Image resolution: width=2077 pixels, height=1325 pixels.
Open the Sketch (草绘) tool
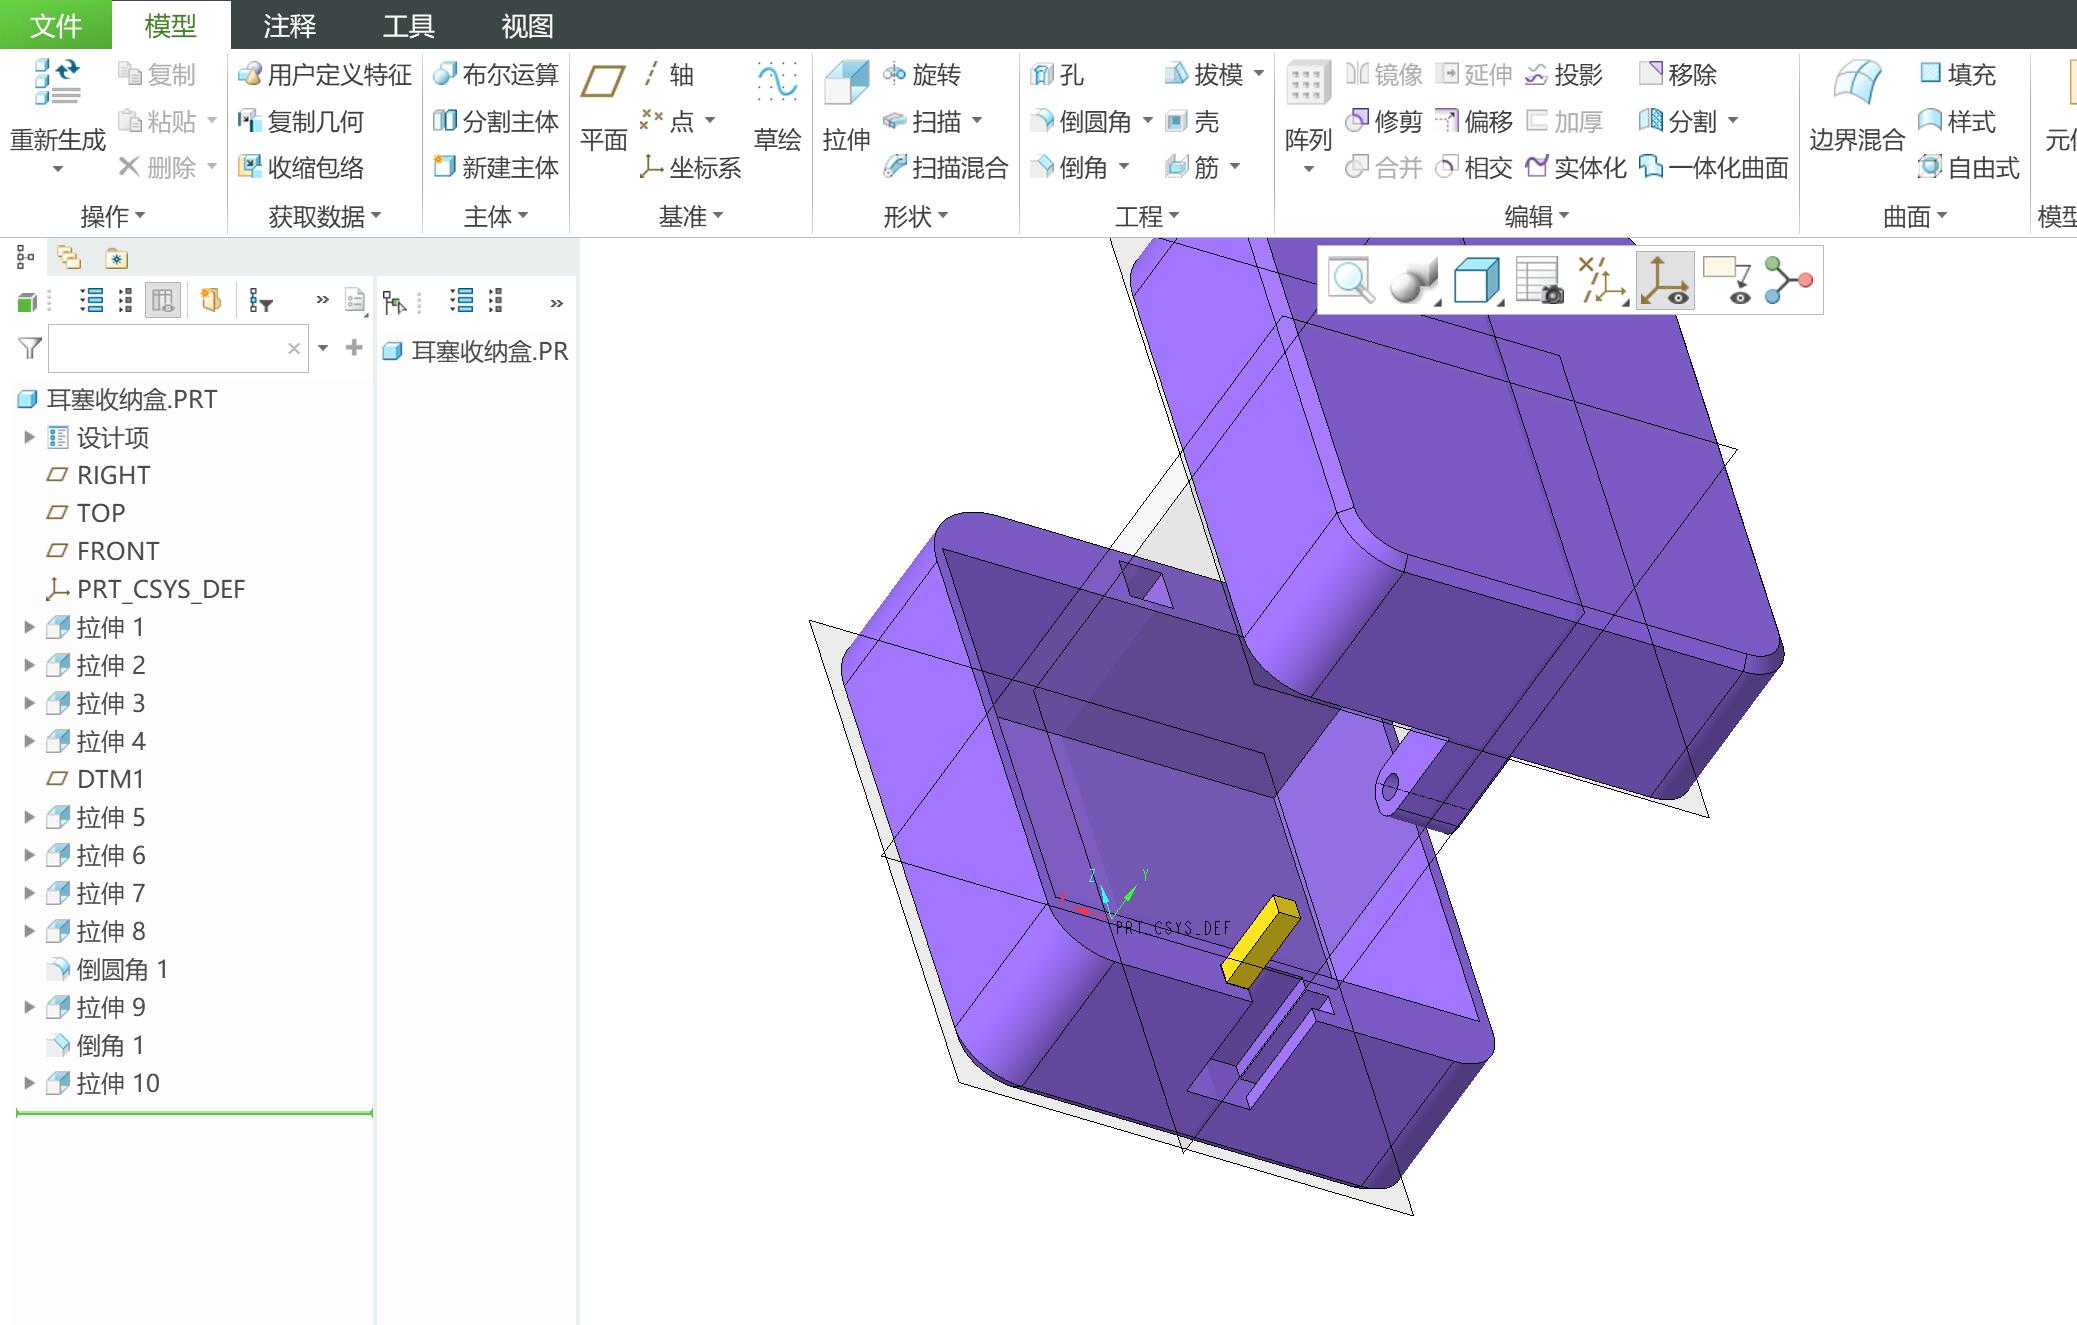[x=777, y=84]
